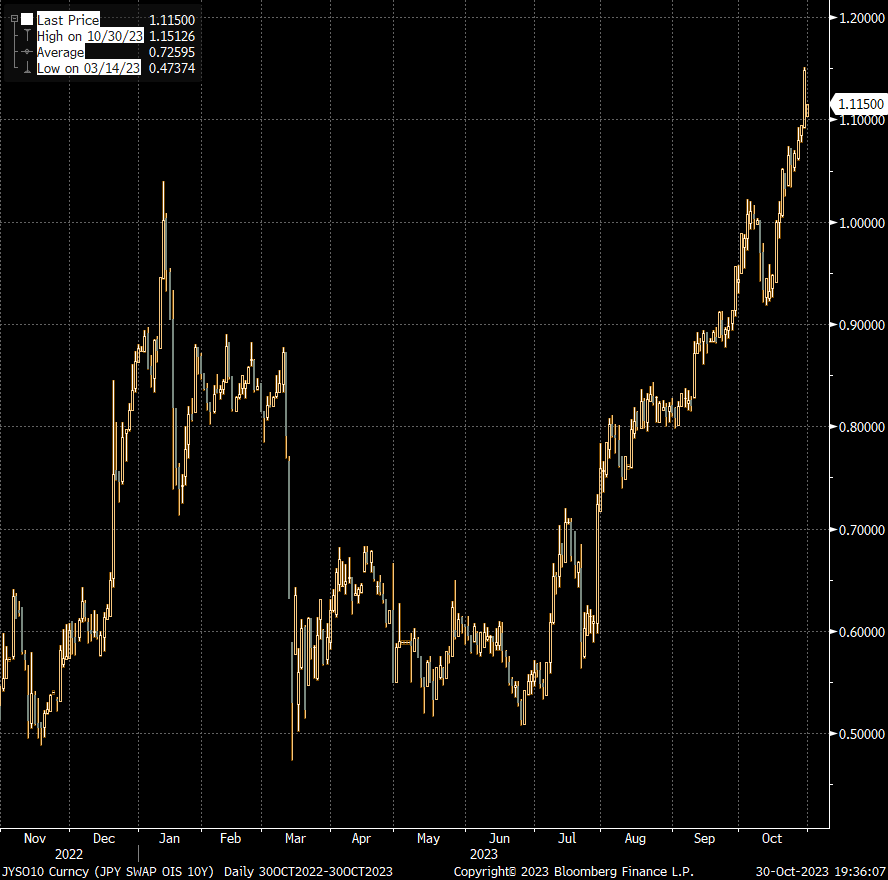This screenshot has height=880, width=888.
Task: Click the 30-Oct-2023 19:36:07 timestamp
Action: click(821, 872)
